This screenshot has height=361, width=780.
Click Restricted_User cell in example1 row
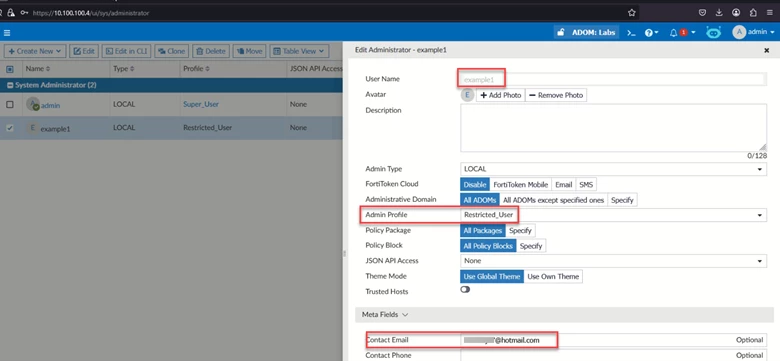pos(207,128)
